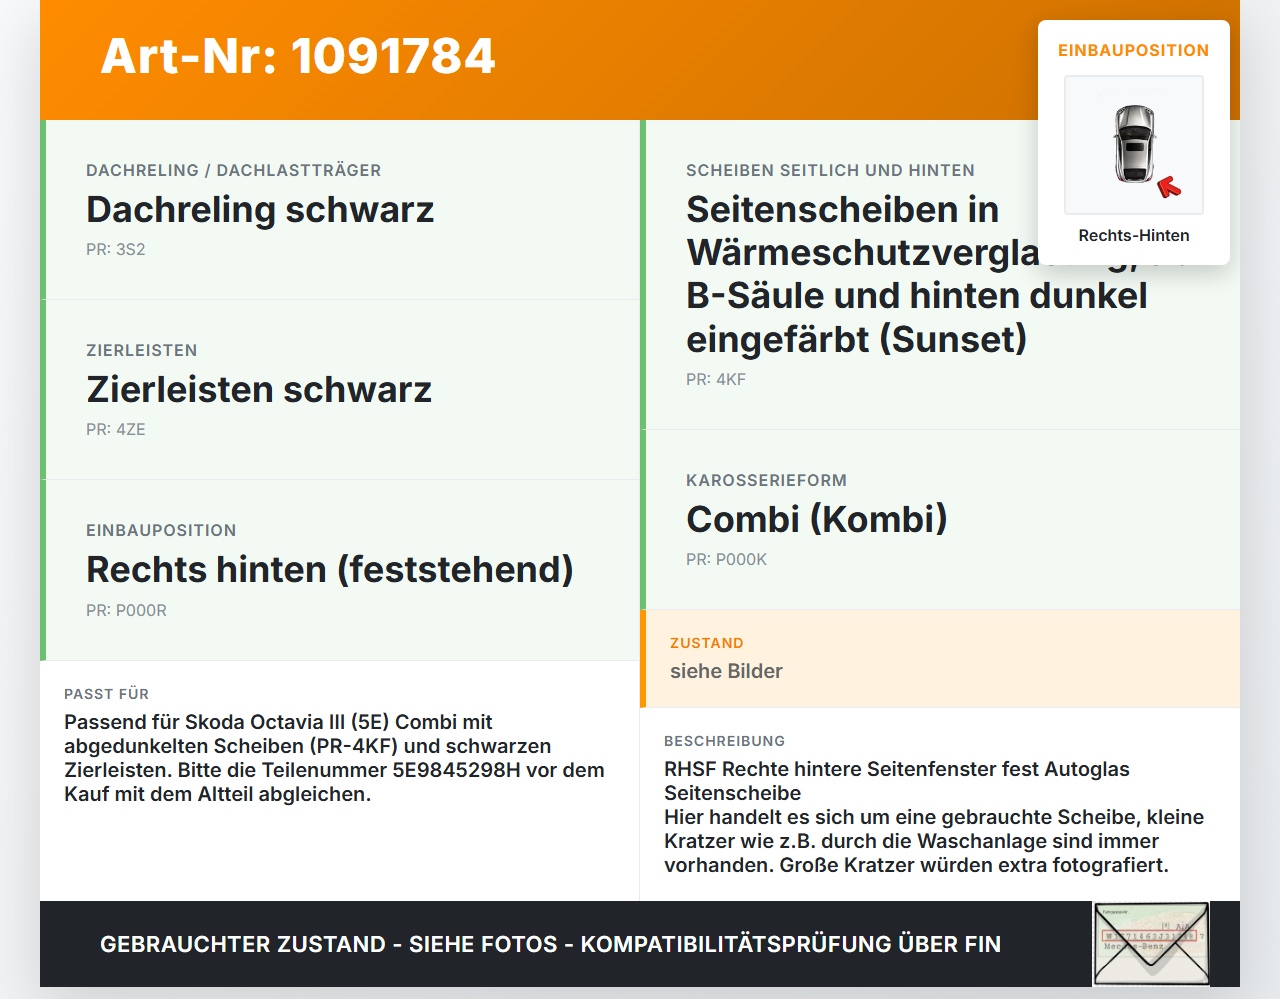Select Rechts hinten (feststehend) title
Screen dimensions: 1280x999
pyautogui.click(x=330, y=570)
